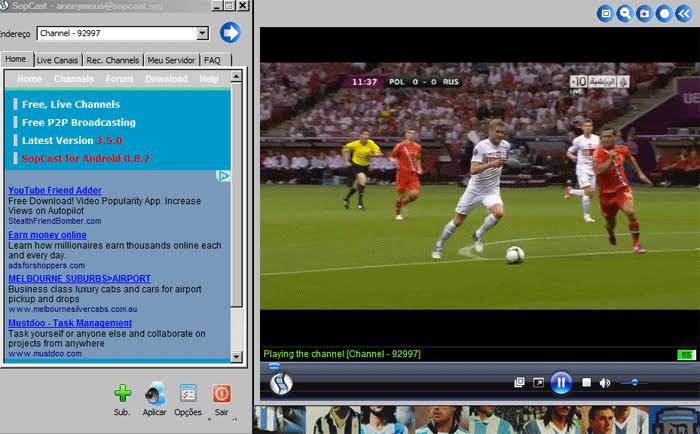Click the SopCast logo in the player bar
The image size is (700, 434).
pyautogui.click(x=281, y=384)
